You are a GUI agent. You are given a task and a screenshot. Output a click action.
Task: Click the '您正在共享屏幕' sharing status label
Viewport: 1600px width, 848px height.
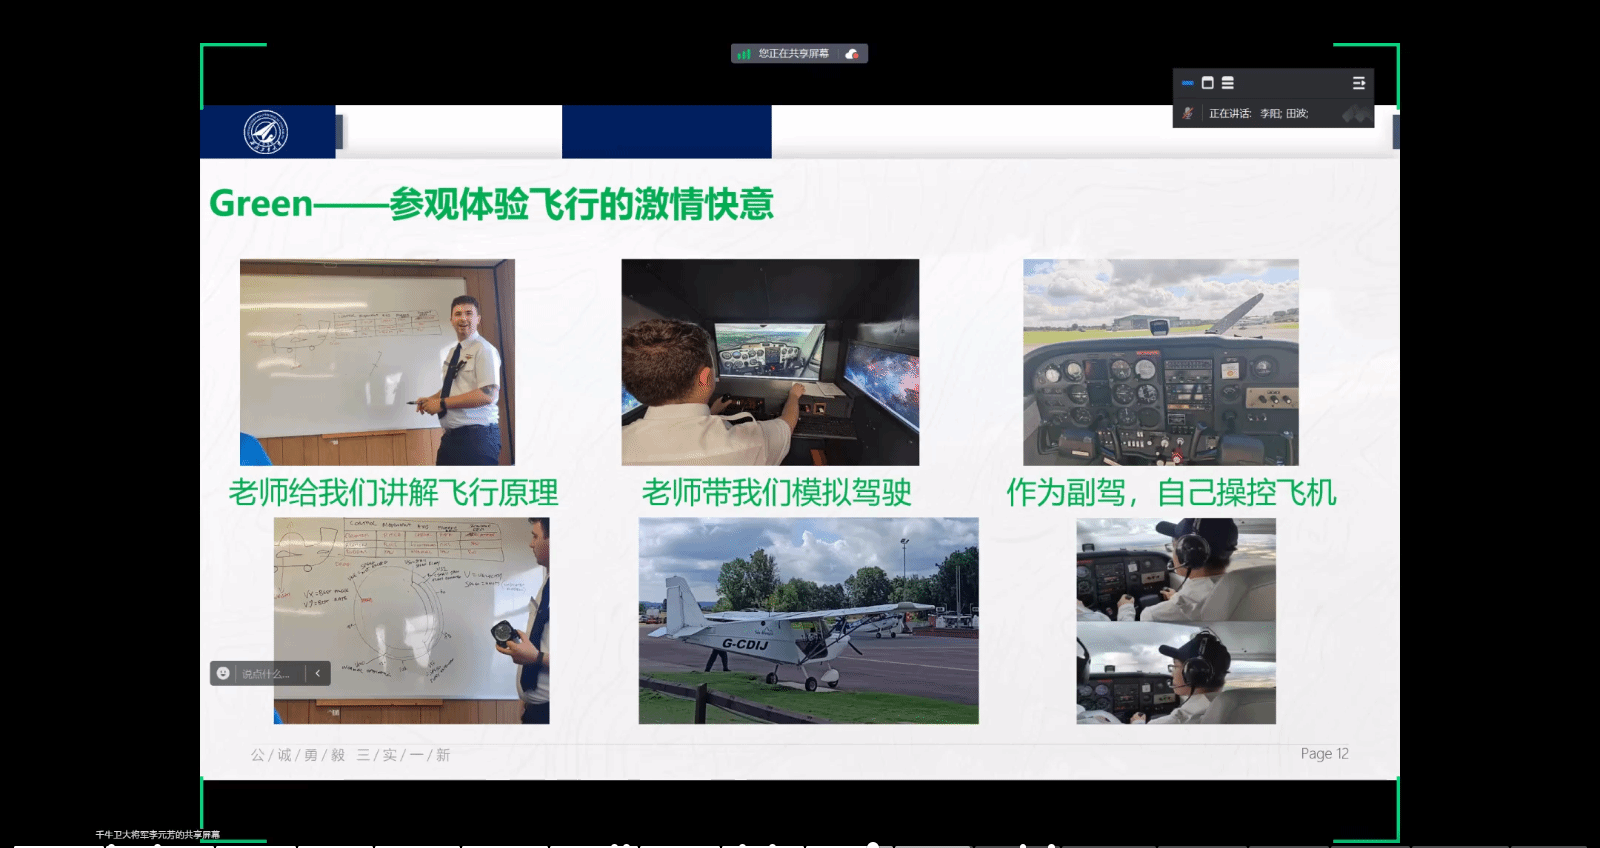tap(793, 54)
